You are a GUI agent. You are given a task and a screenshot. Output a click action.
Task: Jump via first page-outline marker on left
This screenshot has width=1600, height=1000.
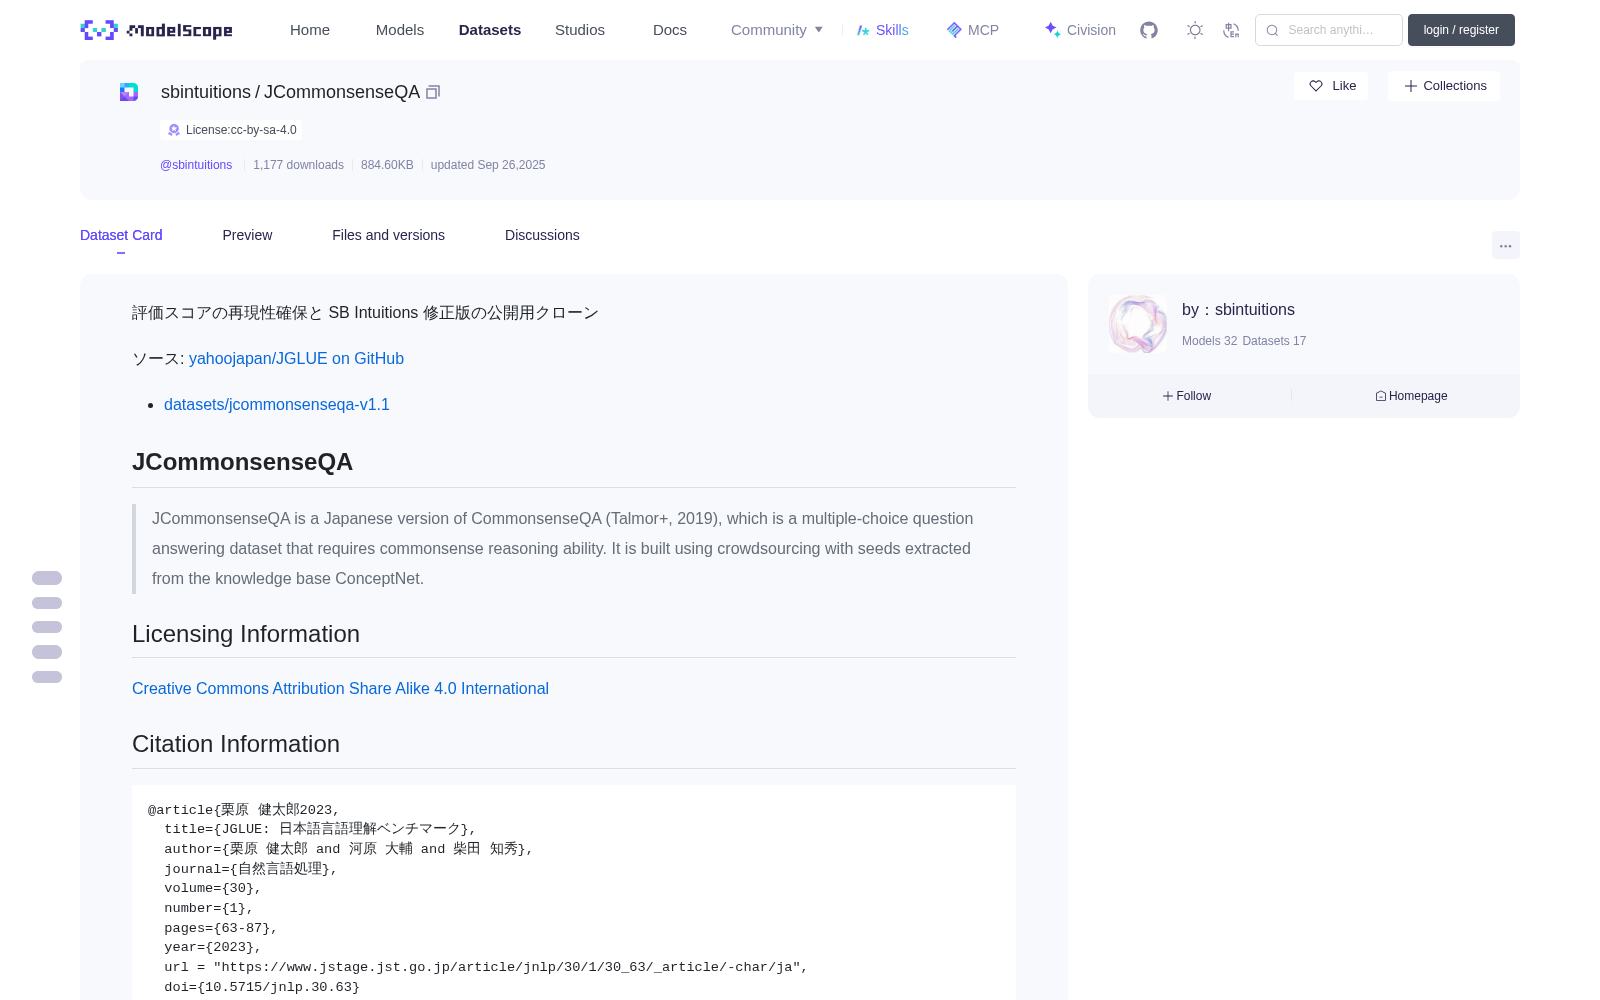point(47,578)
